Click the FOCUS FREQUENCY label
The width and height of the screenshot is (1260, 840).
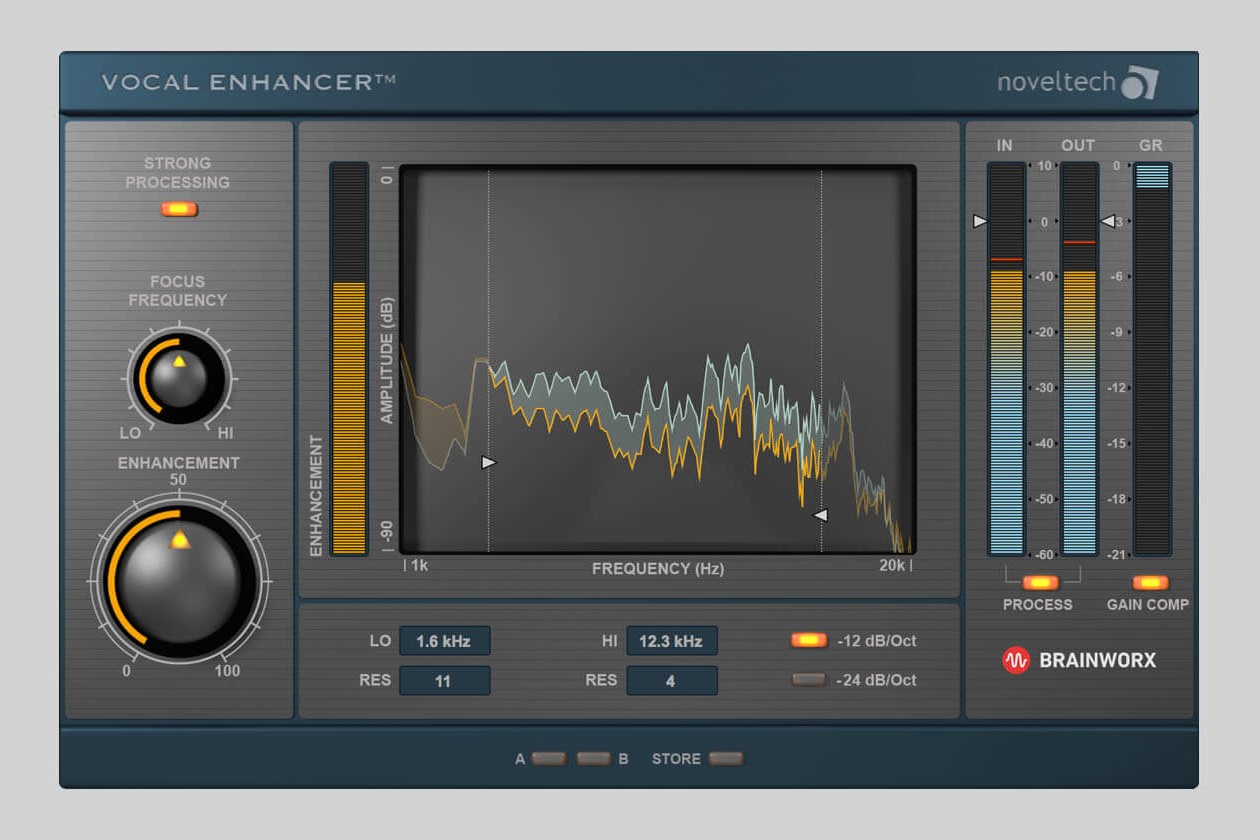point(178,291)
